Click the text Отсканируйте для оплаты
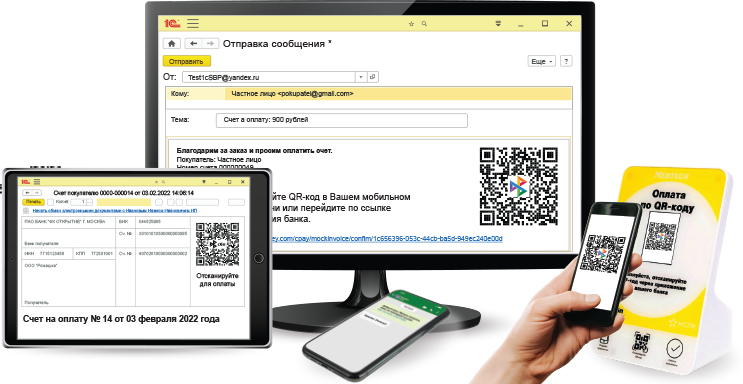The height and width of the screenshot is (384, 743). 217,280
